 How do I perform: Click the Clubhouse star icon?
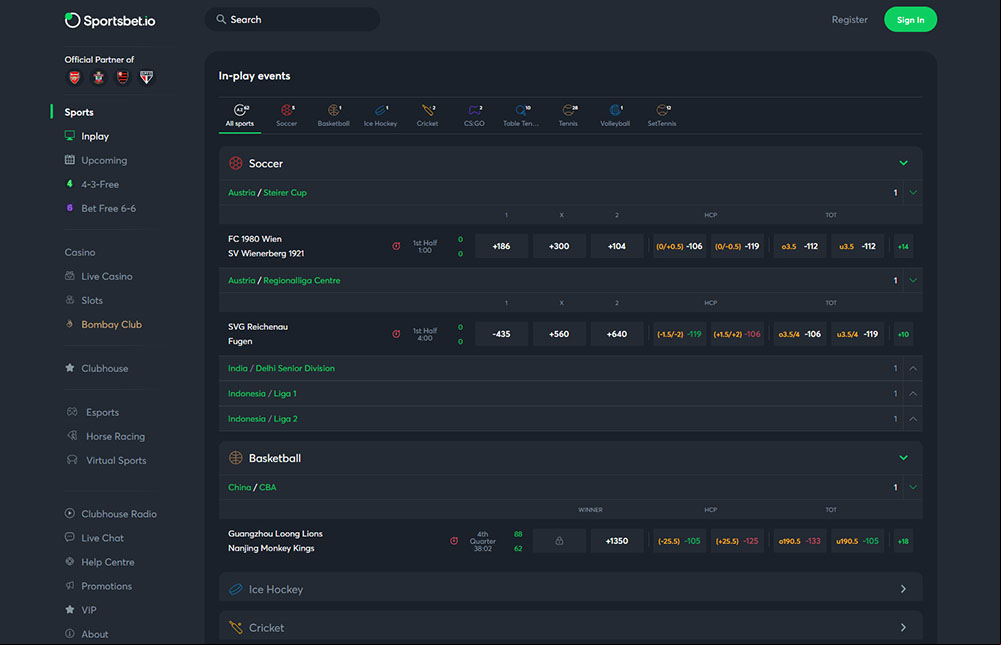70,368
